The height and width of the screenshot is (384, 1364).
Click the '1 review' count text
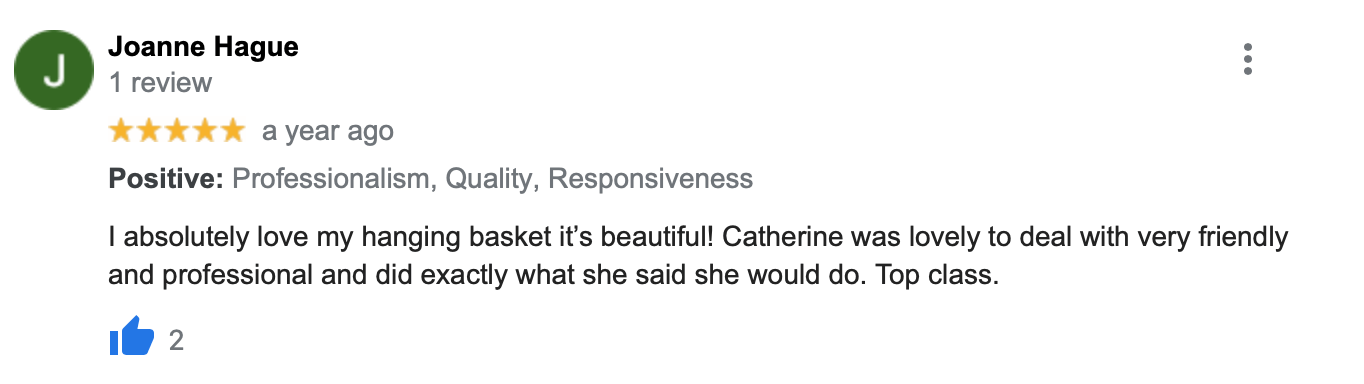160,82
